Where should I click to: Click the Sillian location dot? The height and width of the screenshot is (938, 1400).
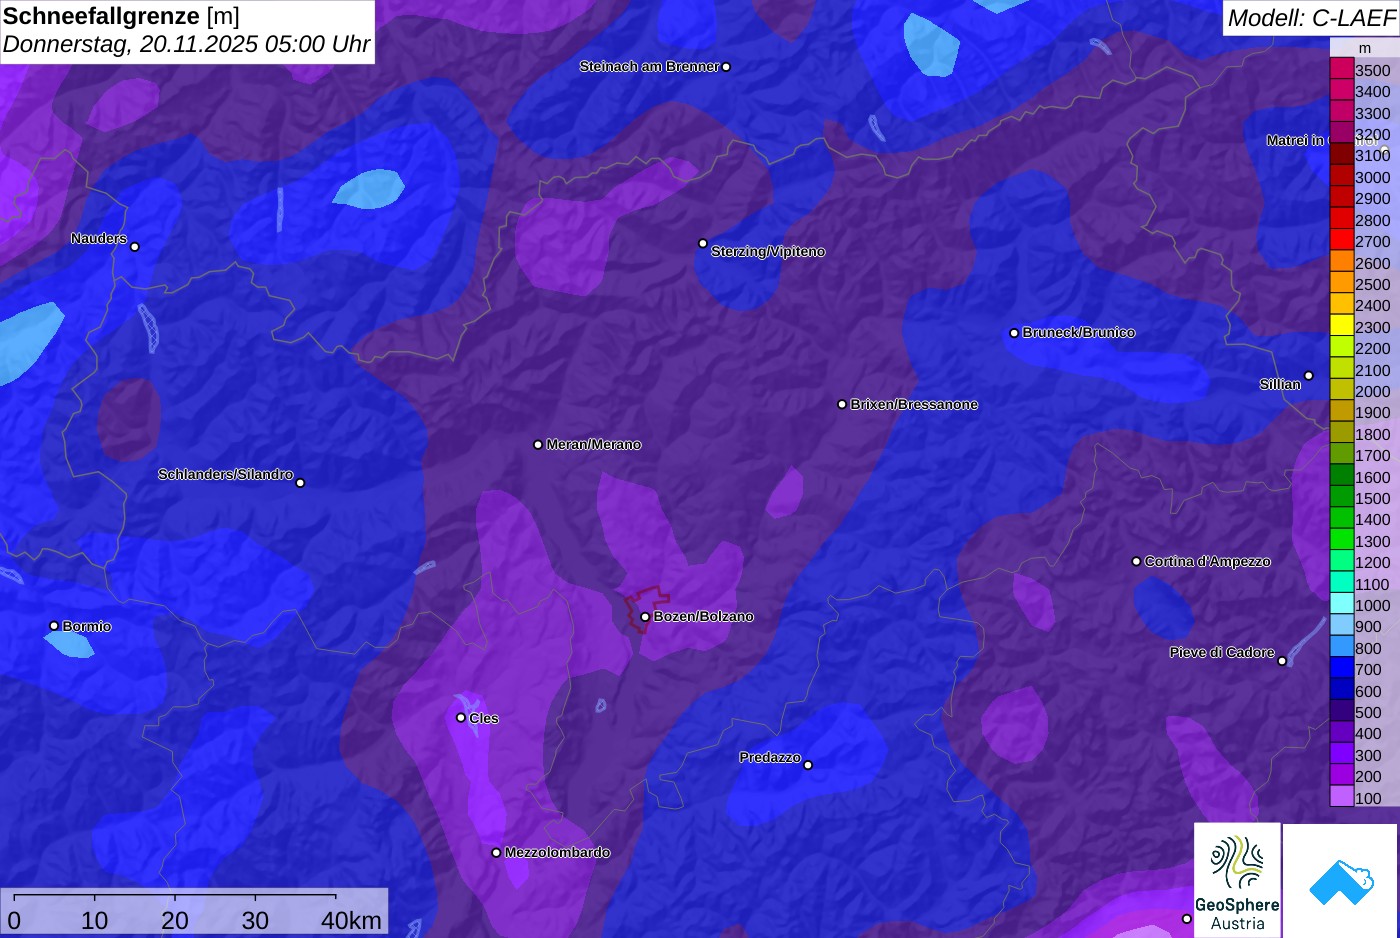coord(1309,376)
